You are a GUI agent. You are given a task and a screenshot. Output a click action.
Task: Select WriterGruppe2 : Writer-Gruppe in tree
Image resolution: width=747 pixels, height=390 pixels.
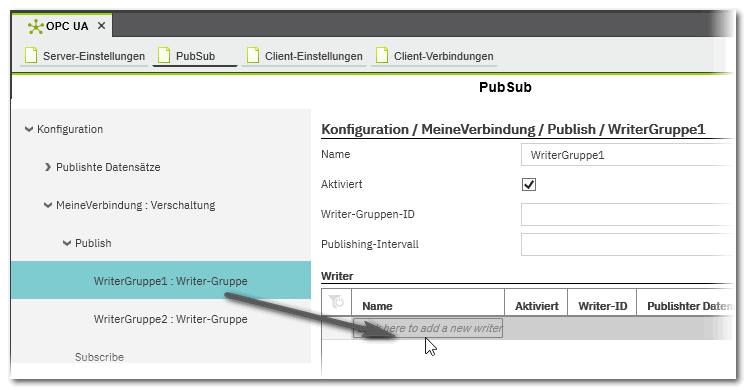pos(171,319)
